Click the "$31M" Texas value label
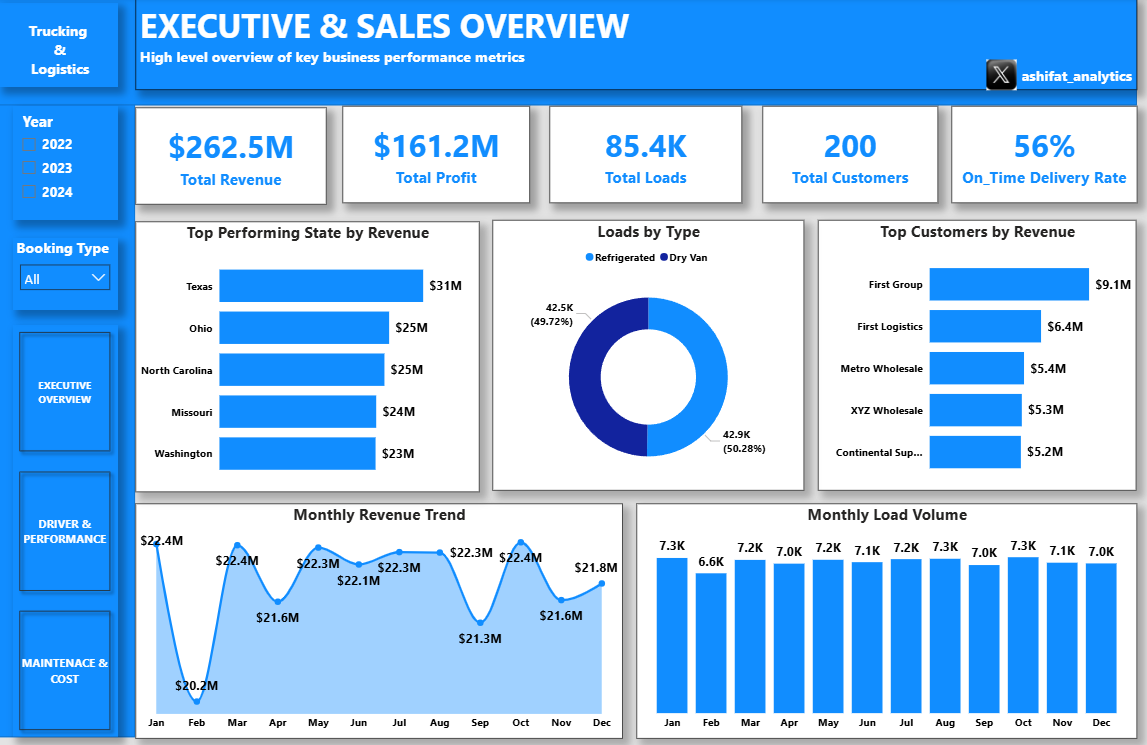Screen dimensions: 1147x745 click(445, 285)
